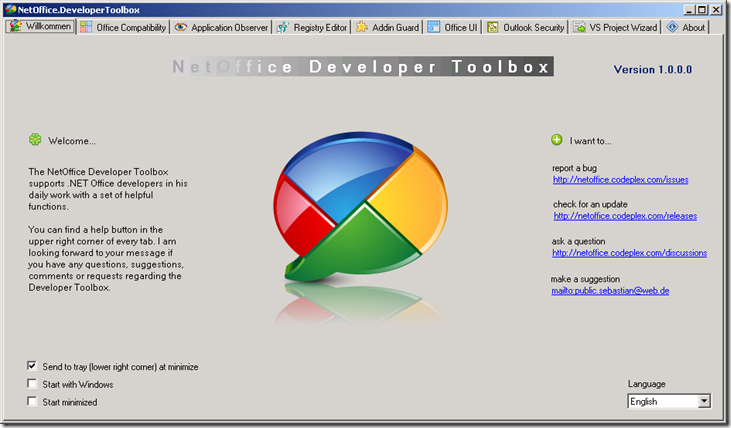
Task: Click the Registry Editor tab icon
Action: [283, 27]
